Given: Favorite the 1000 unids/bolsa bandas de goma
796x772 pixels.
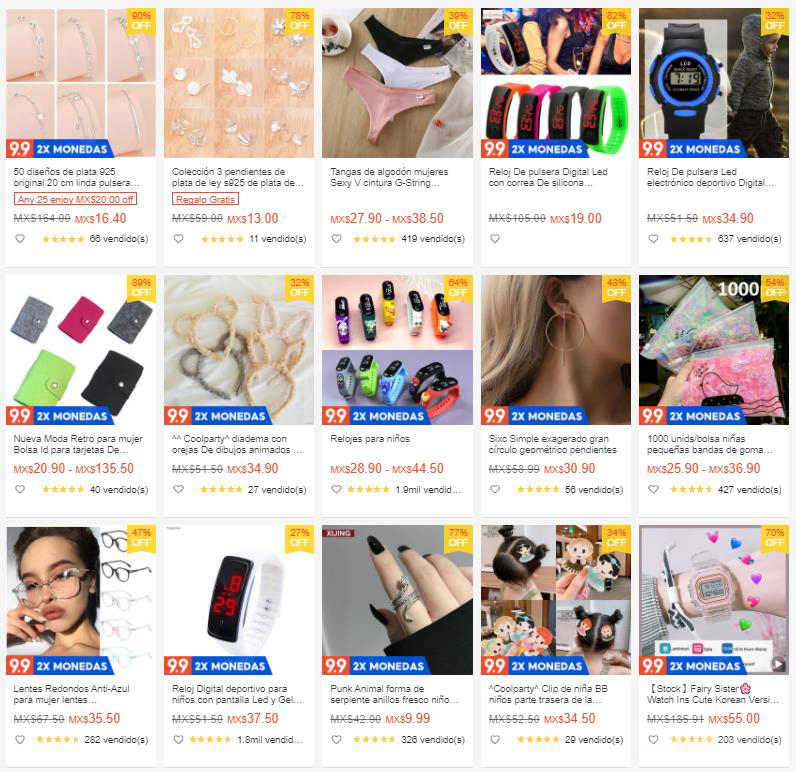Looking at the screenshot, I should [653, 489].
